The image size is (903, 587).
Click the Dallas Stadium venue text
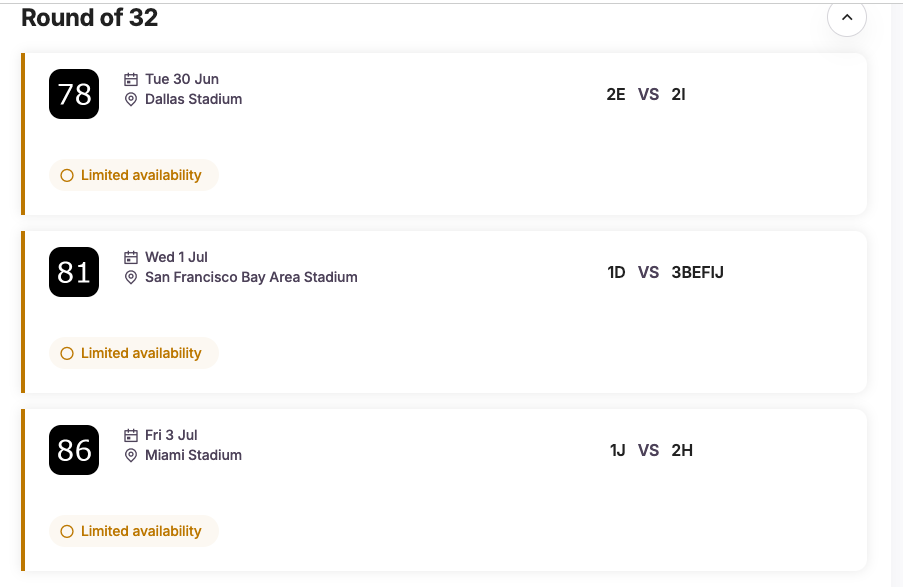(x=193, y=99)
